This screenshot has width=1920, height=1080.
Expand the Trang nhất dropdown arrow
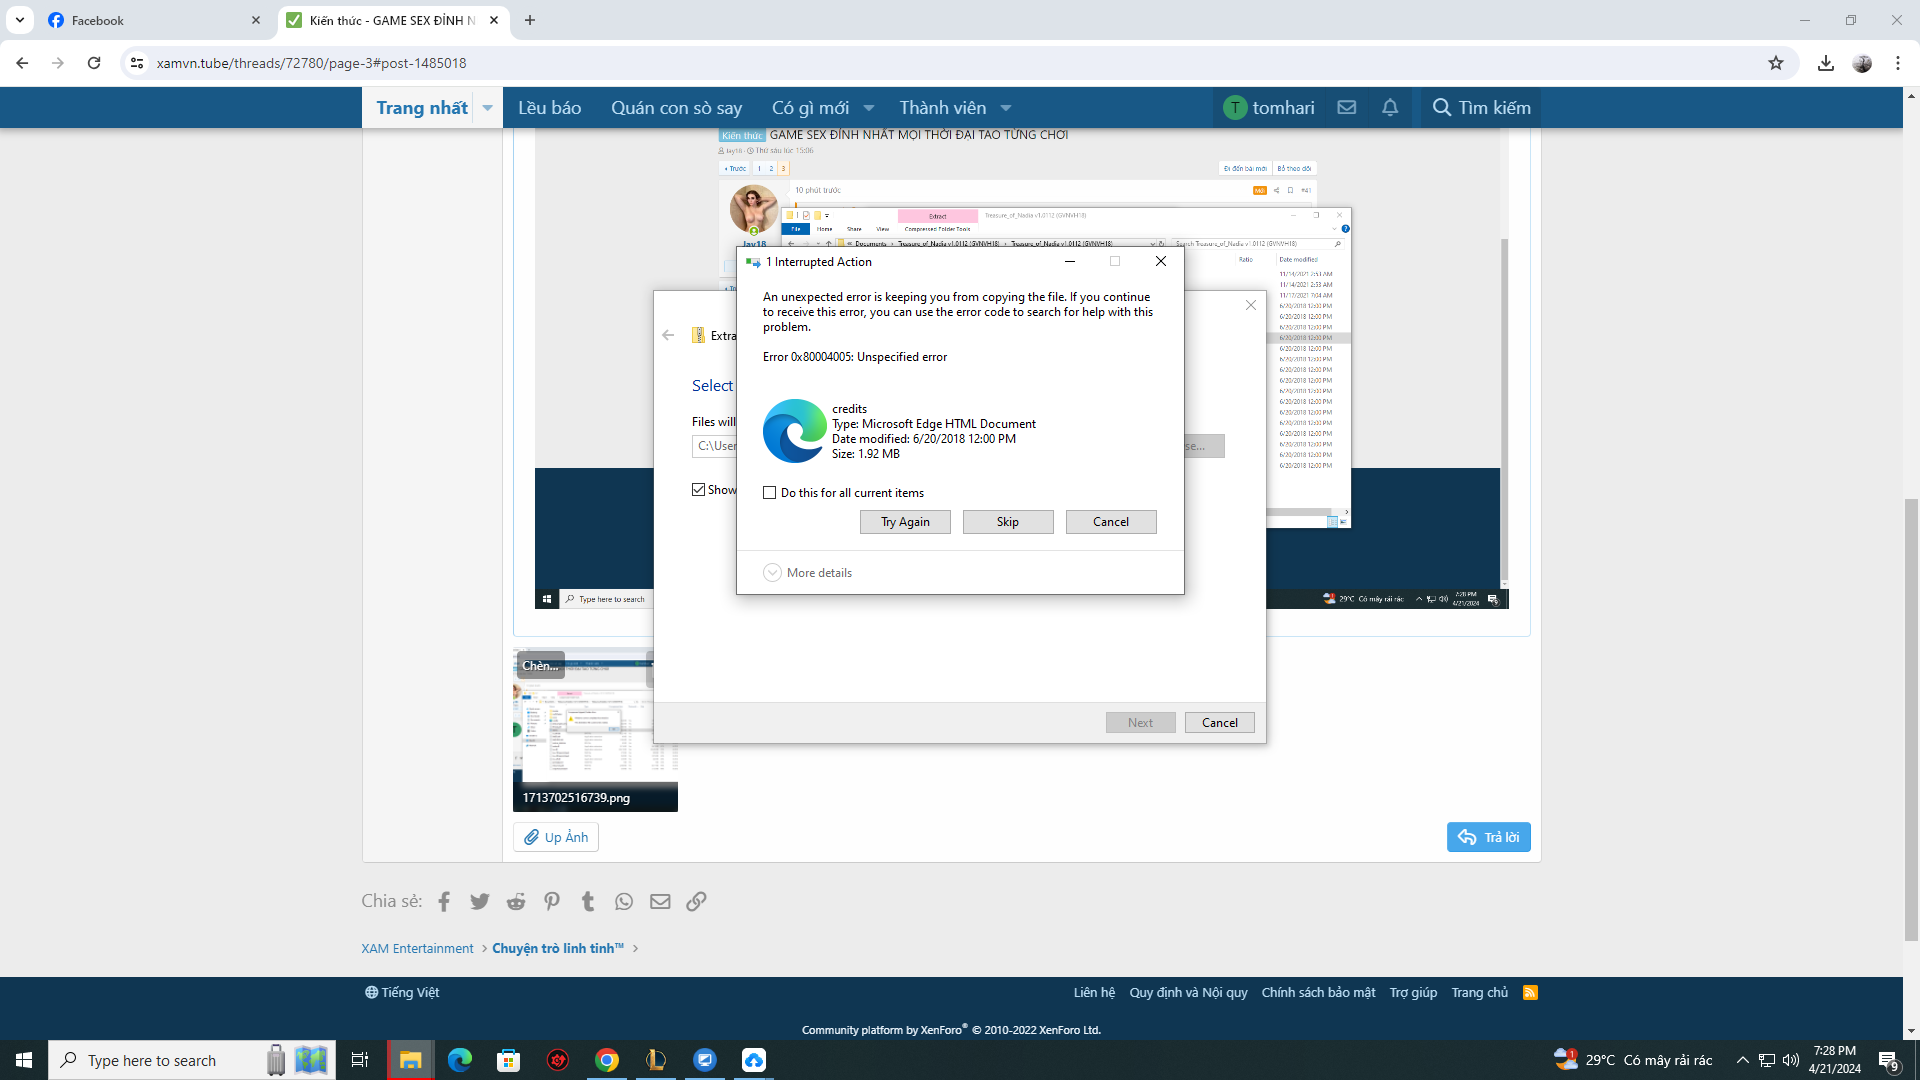[x=488, y=108]
